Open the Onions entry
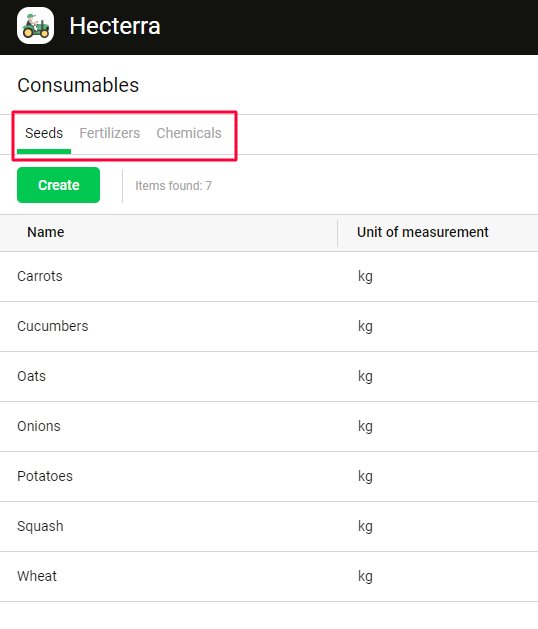This screenshot has height=629, width=538. pos(269,426)
